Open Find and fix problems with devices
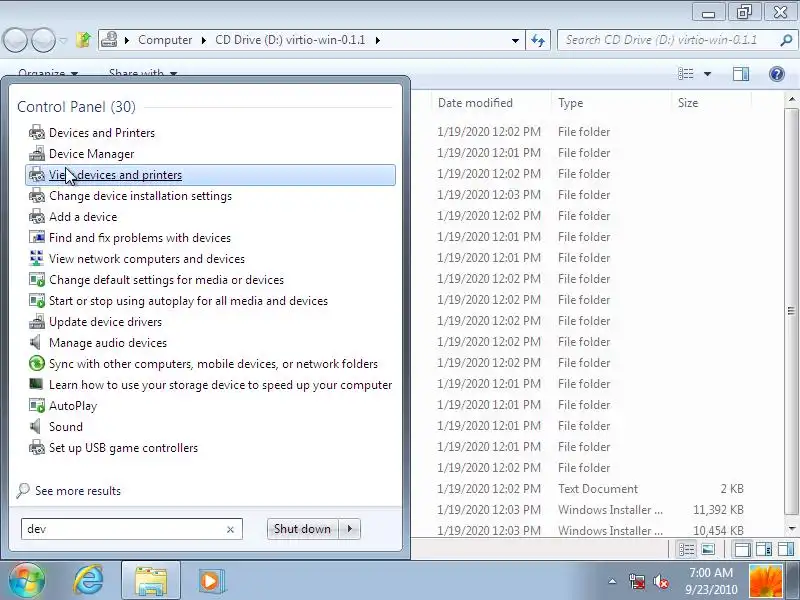This screenshot has height=600, width=800. (x=140, y=238)
